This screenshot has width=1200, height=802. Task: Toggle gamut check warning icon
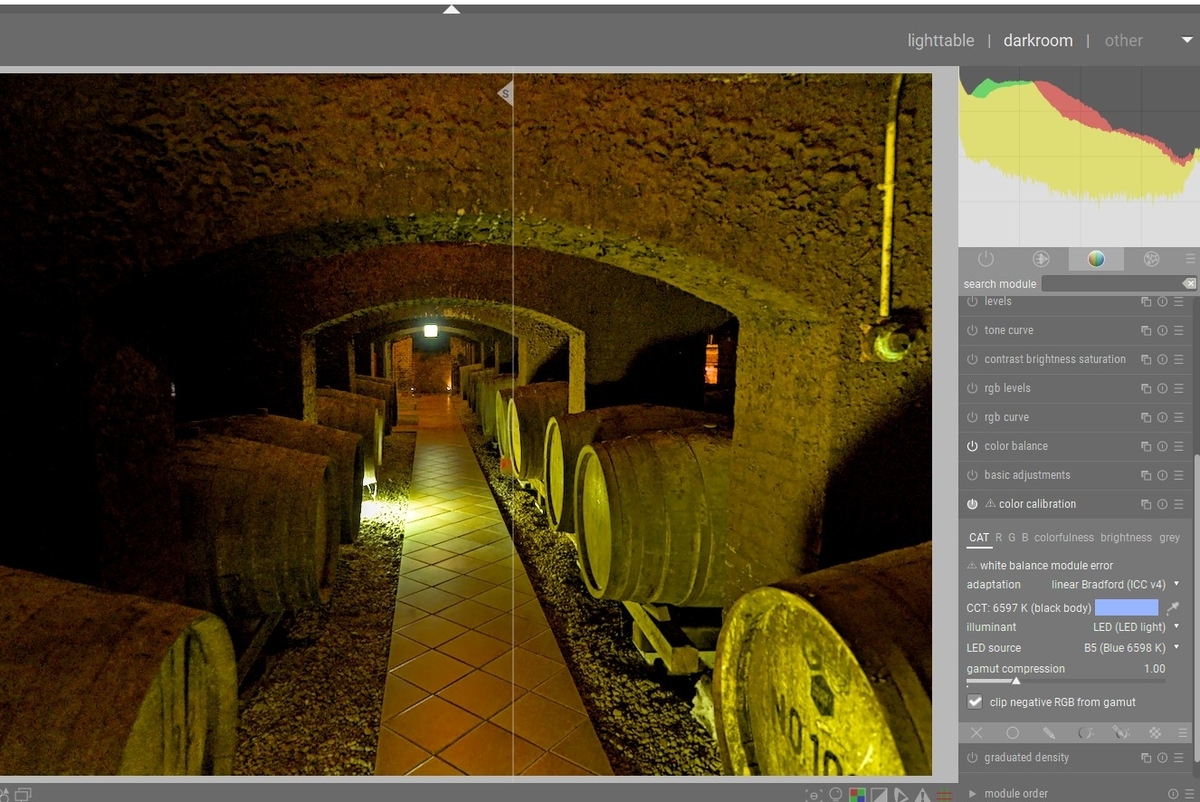[x=922, y=796]
